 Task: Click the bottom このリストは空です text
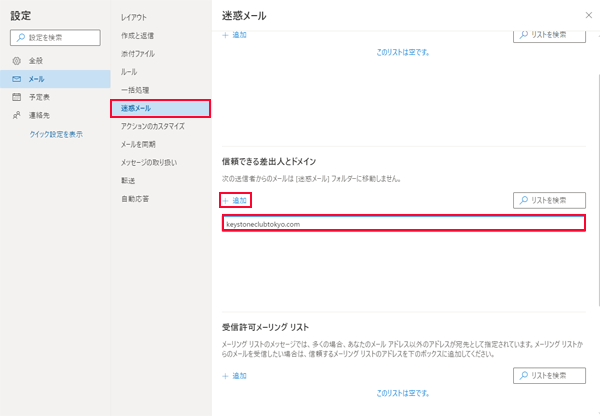click(403, 393)
